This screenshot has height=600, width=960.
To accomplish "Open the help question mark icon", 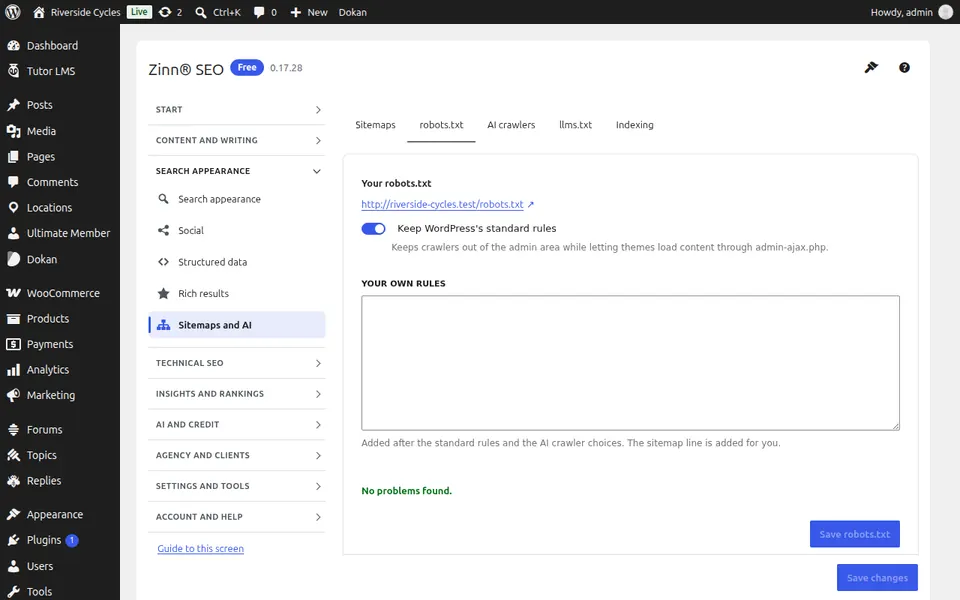I will [x=904, y=67].
